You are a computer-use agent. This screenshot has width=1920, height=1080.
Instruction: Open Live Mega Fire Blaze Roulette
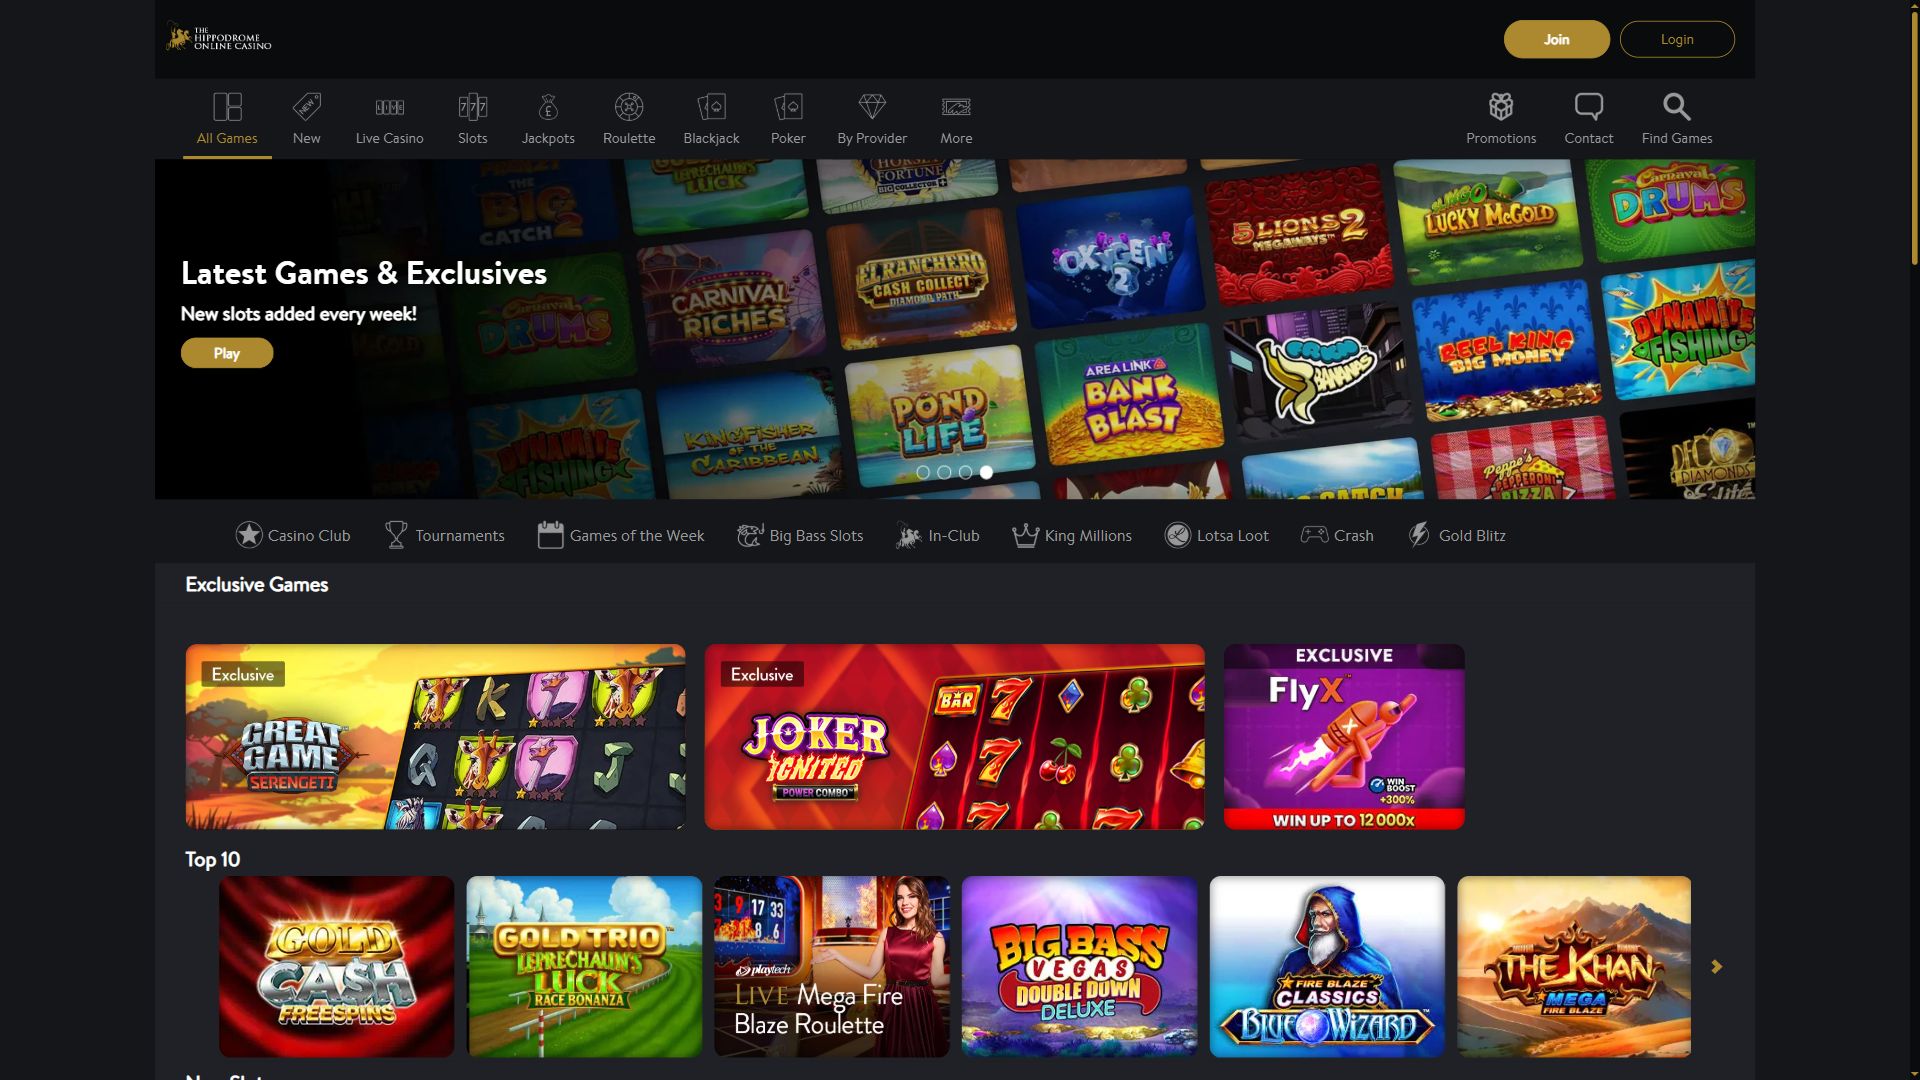(831, 966)
